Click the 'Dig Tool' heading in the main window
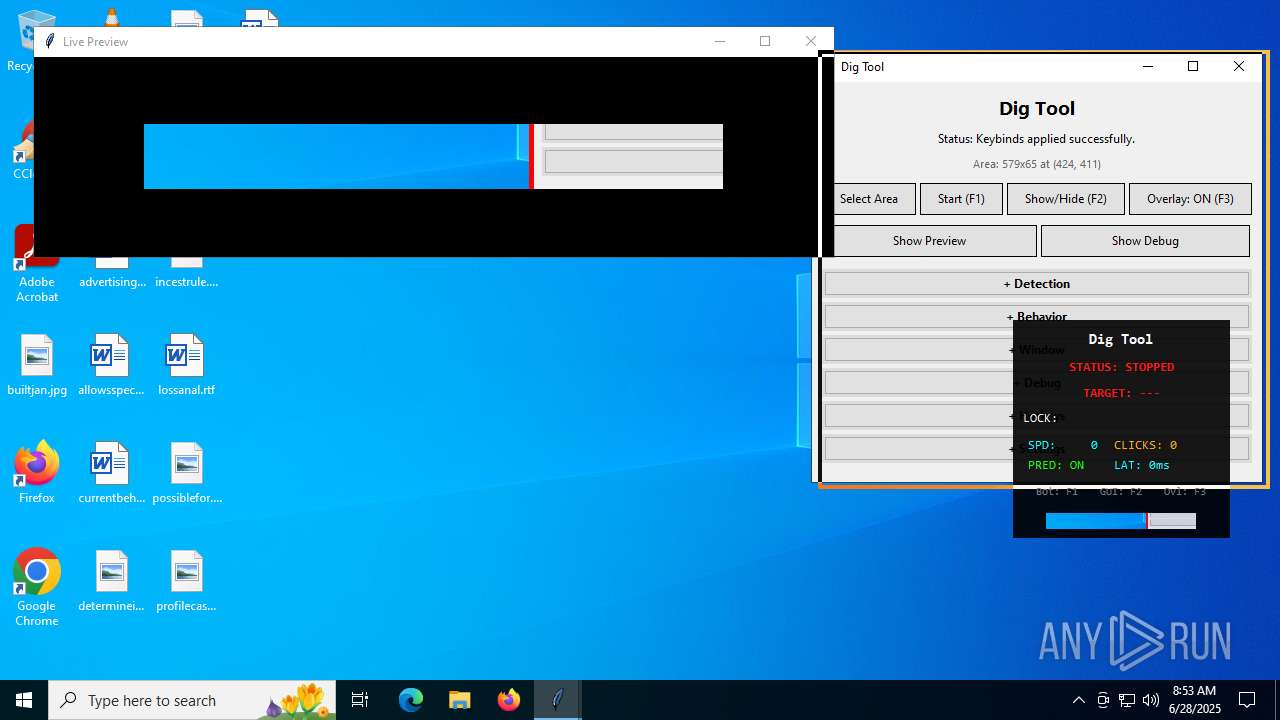Screen dimensions: 1280x720 pos(1036,108)
